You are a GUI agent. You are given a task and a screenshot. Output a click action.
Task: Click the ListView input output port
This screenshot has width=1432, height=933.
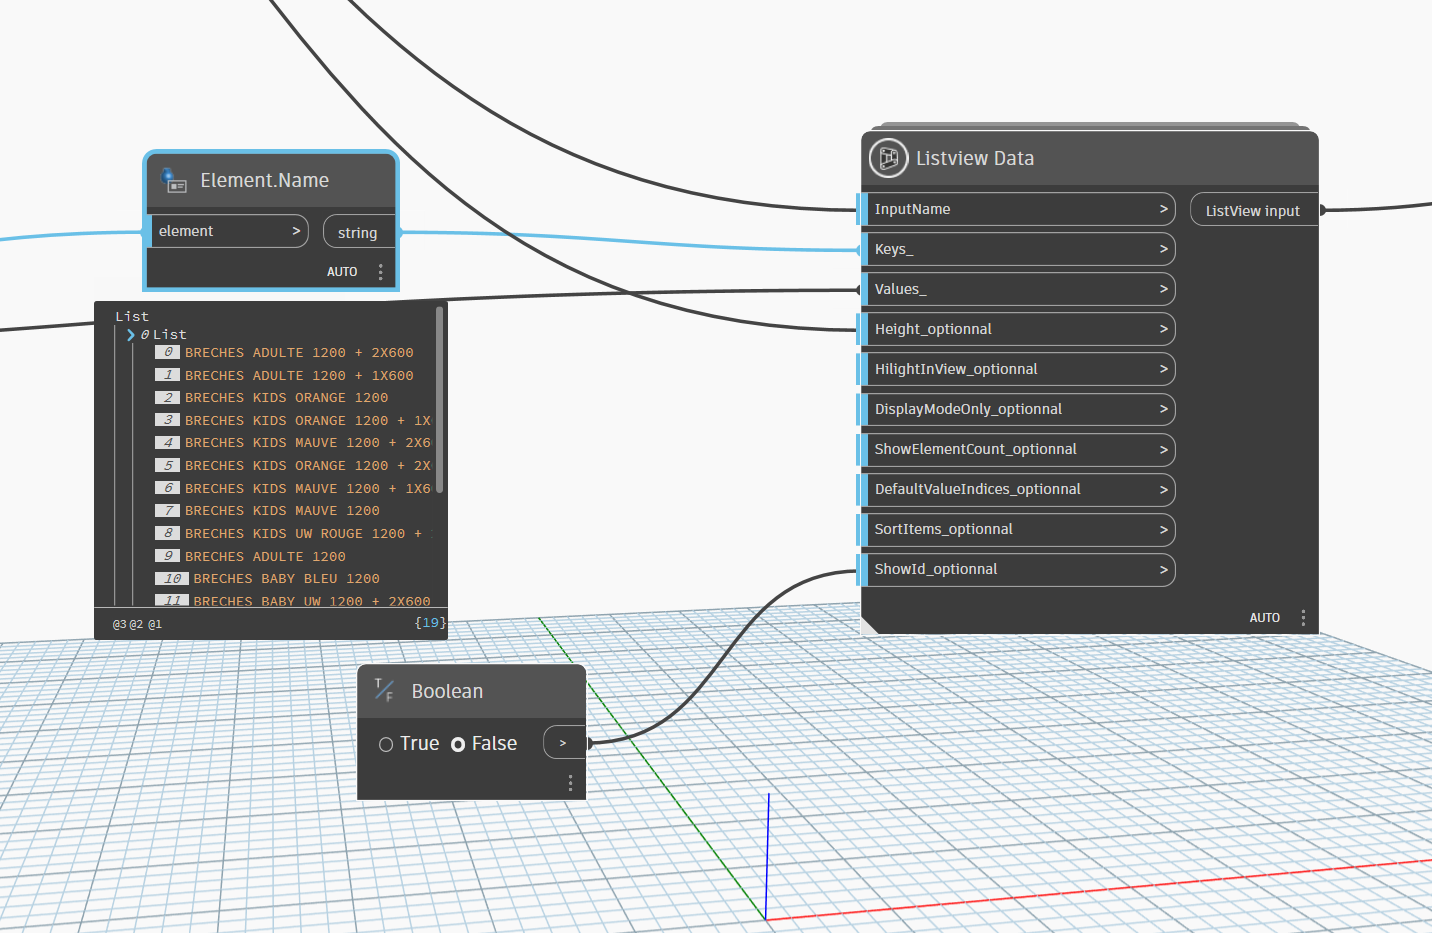[1252, 211]
